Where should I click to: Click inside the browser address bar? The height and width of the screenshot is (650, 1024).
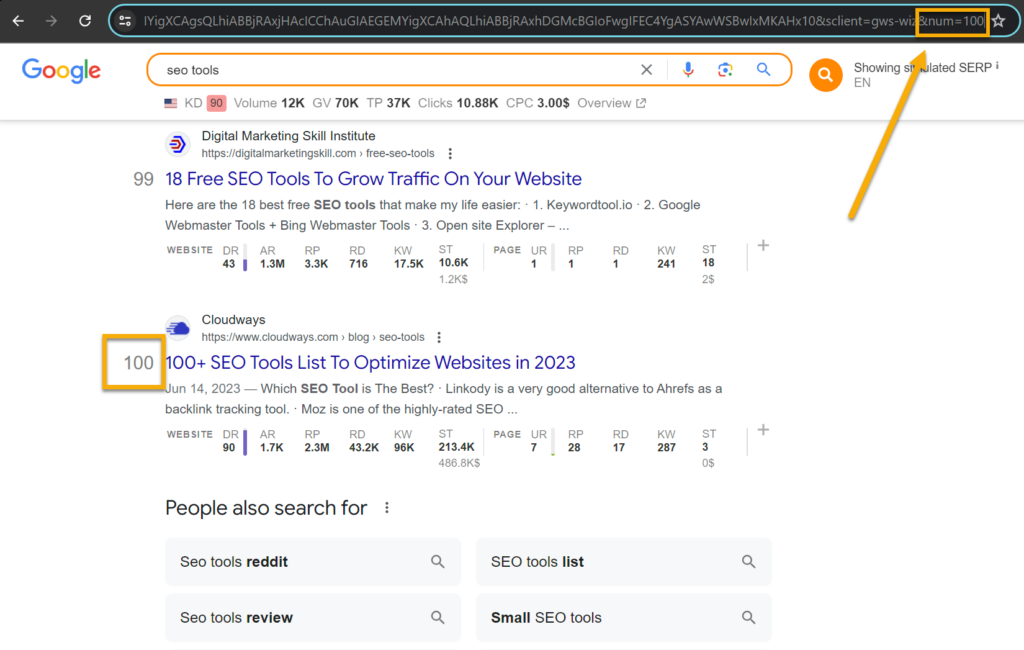pyautogui.click(x=500, y=19)
